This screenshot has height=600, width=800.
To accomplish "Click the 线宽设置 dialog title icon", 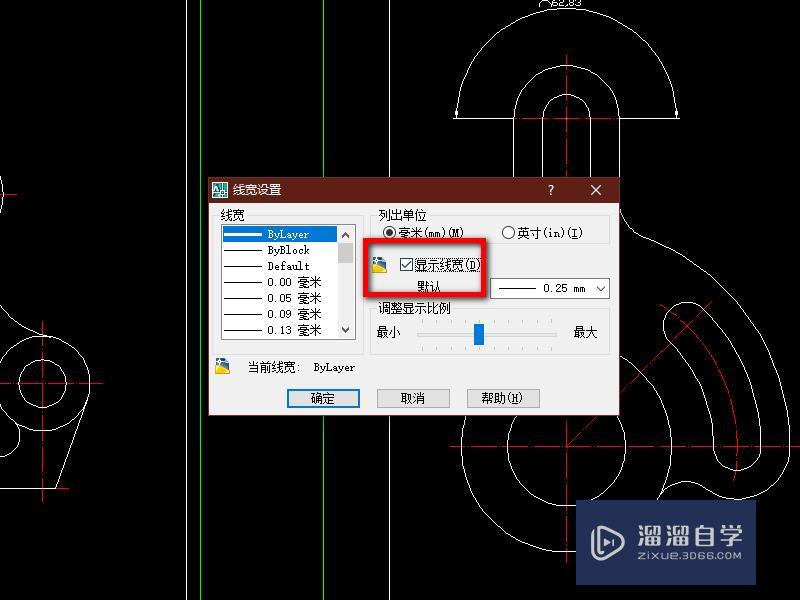I will pyautogui.click(x=220, y=190).
